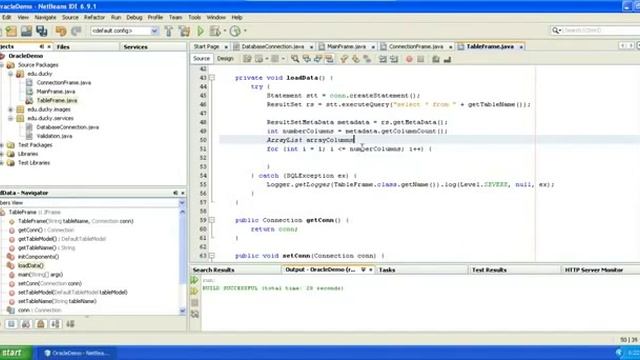Click the Windows start button
This screenshot has width=640, height=360.
point(16,353)
